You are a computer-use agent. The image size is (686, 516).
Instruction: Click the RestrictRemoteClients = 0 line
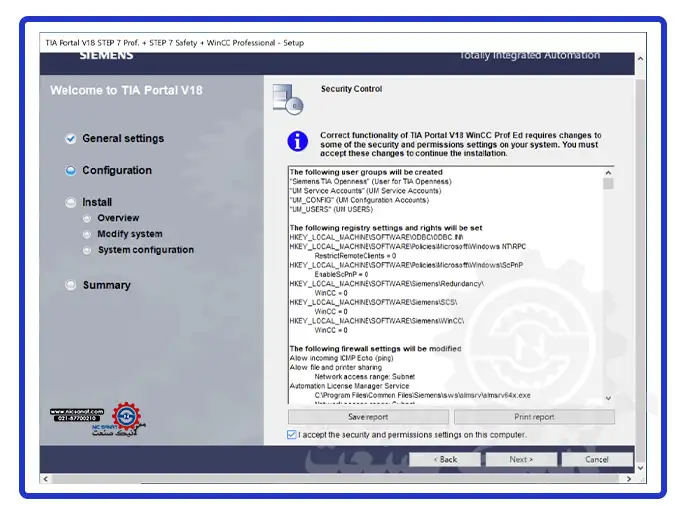(355, 256)
